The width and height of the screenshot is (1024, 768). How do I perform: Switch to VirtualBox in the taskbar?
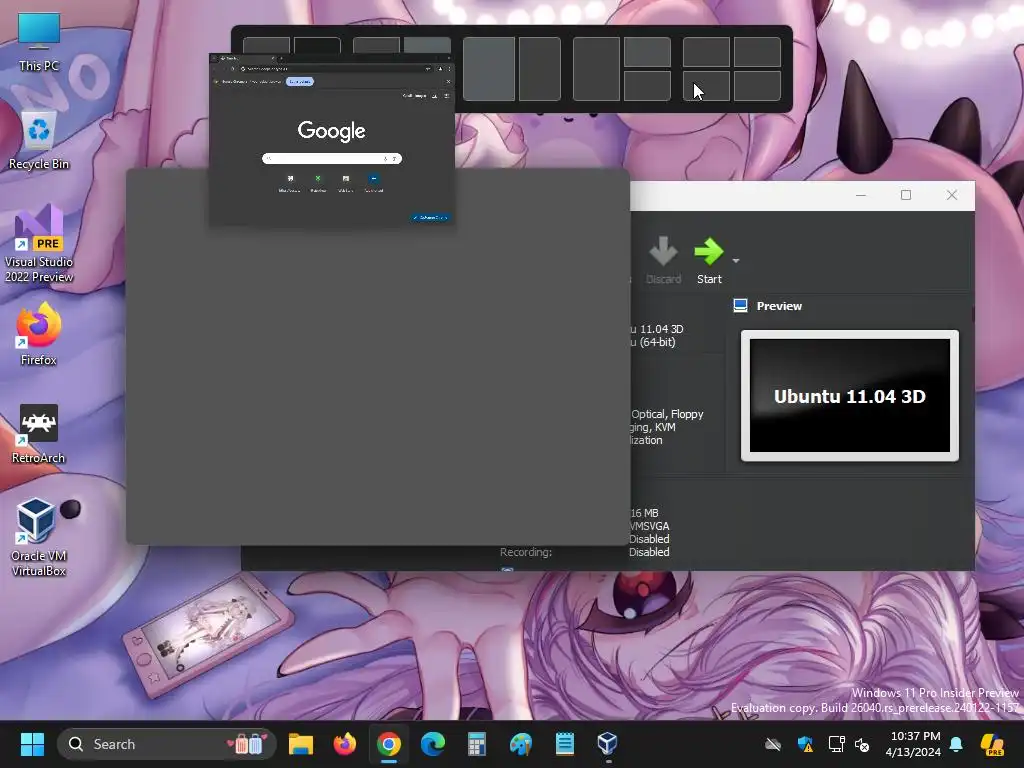pyautogui.click(x=607, y=744)
